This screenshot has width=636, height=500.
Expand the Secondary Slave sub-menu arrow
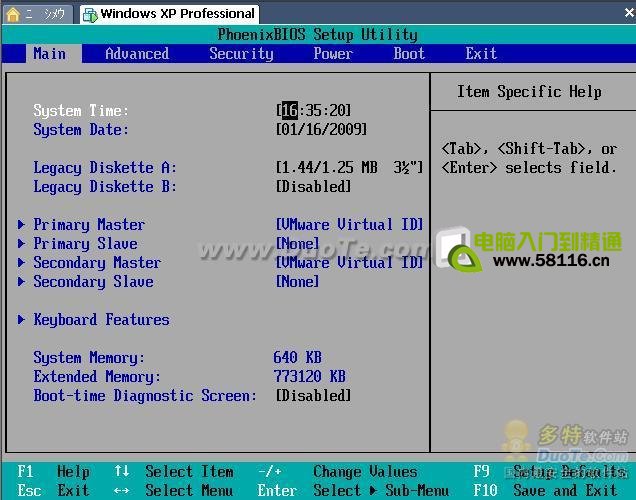pyautogui.click(x=22, y=282)
